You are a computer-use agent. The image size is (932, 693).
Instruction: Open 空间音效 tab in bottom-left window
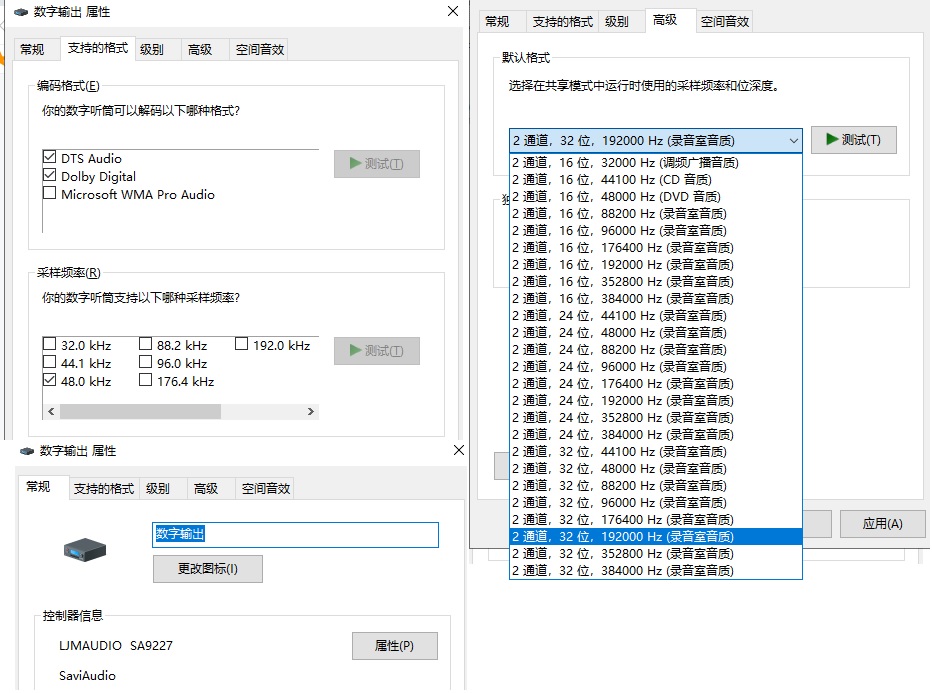pyautogui.click(x=266, y=489)
